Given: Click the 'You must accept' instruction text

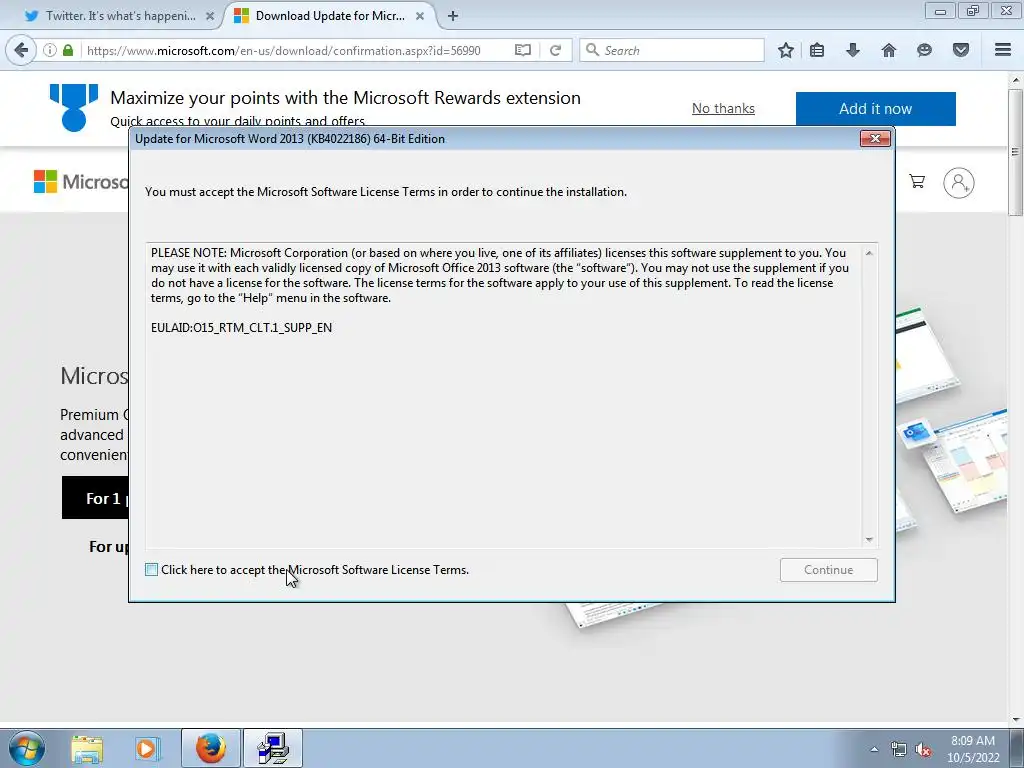Looking at the screenshot, I should [386, 192].
